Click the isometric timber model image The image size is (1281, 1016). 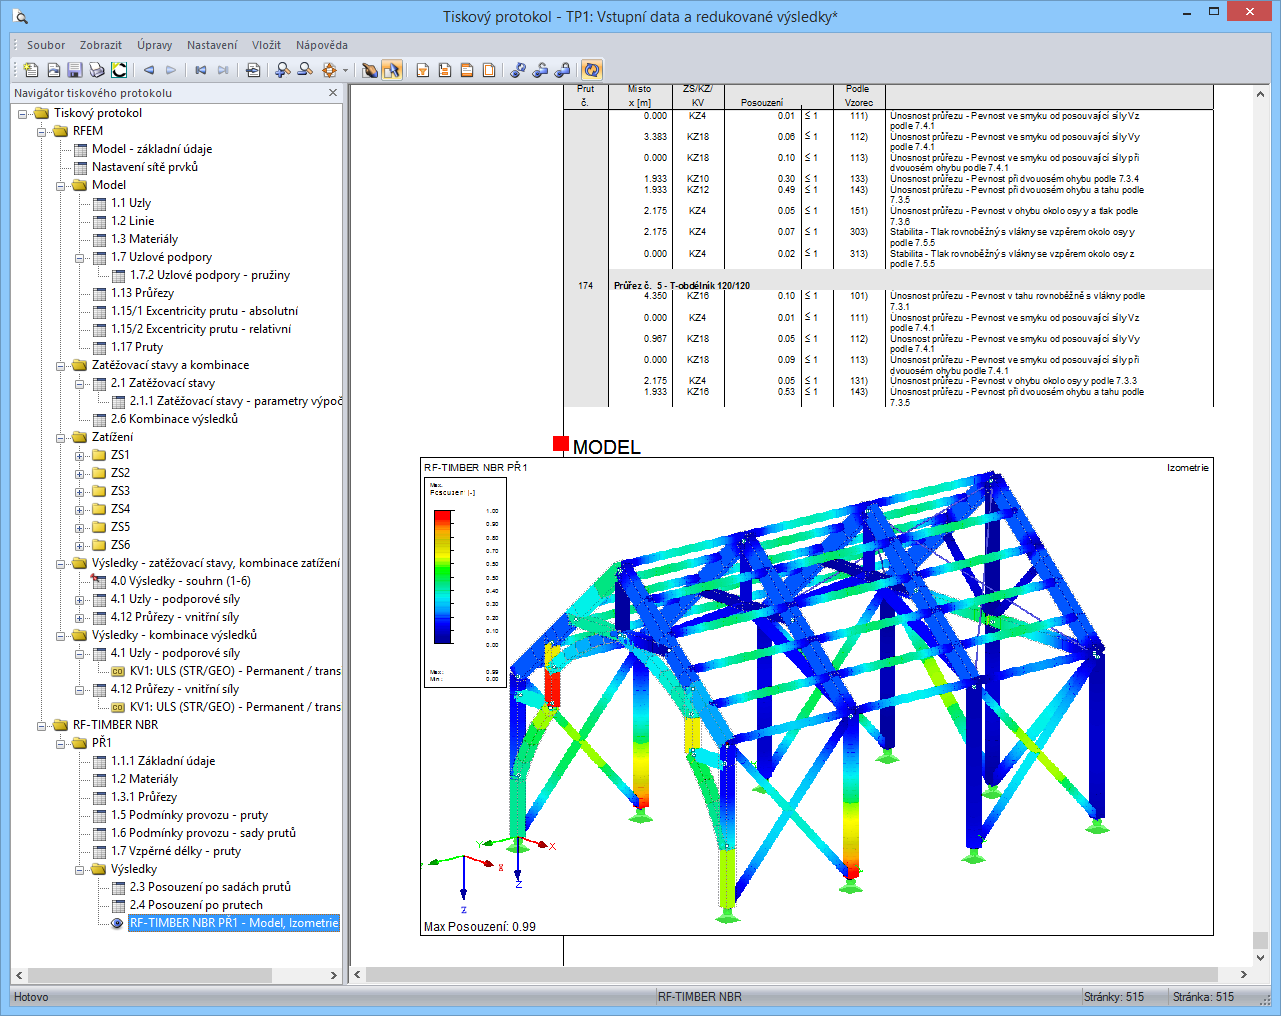click(x=817, y=697)
